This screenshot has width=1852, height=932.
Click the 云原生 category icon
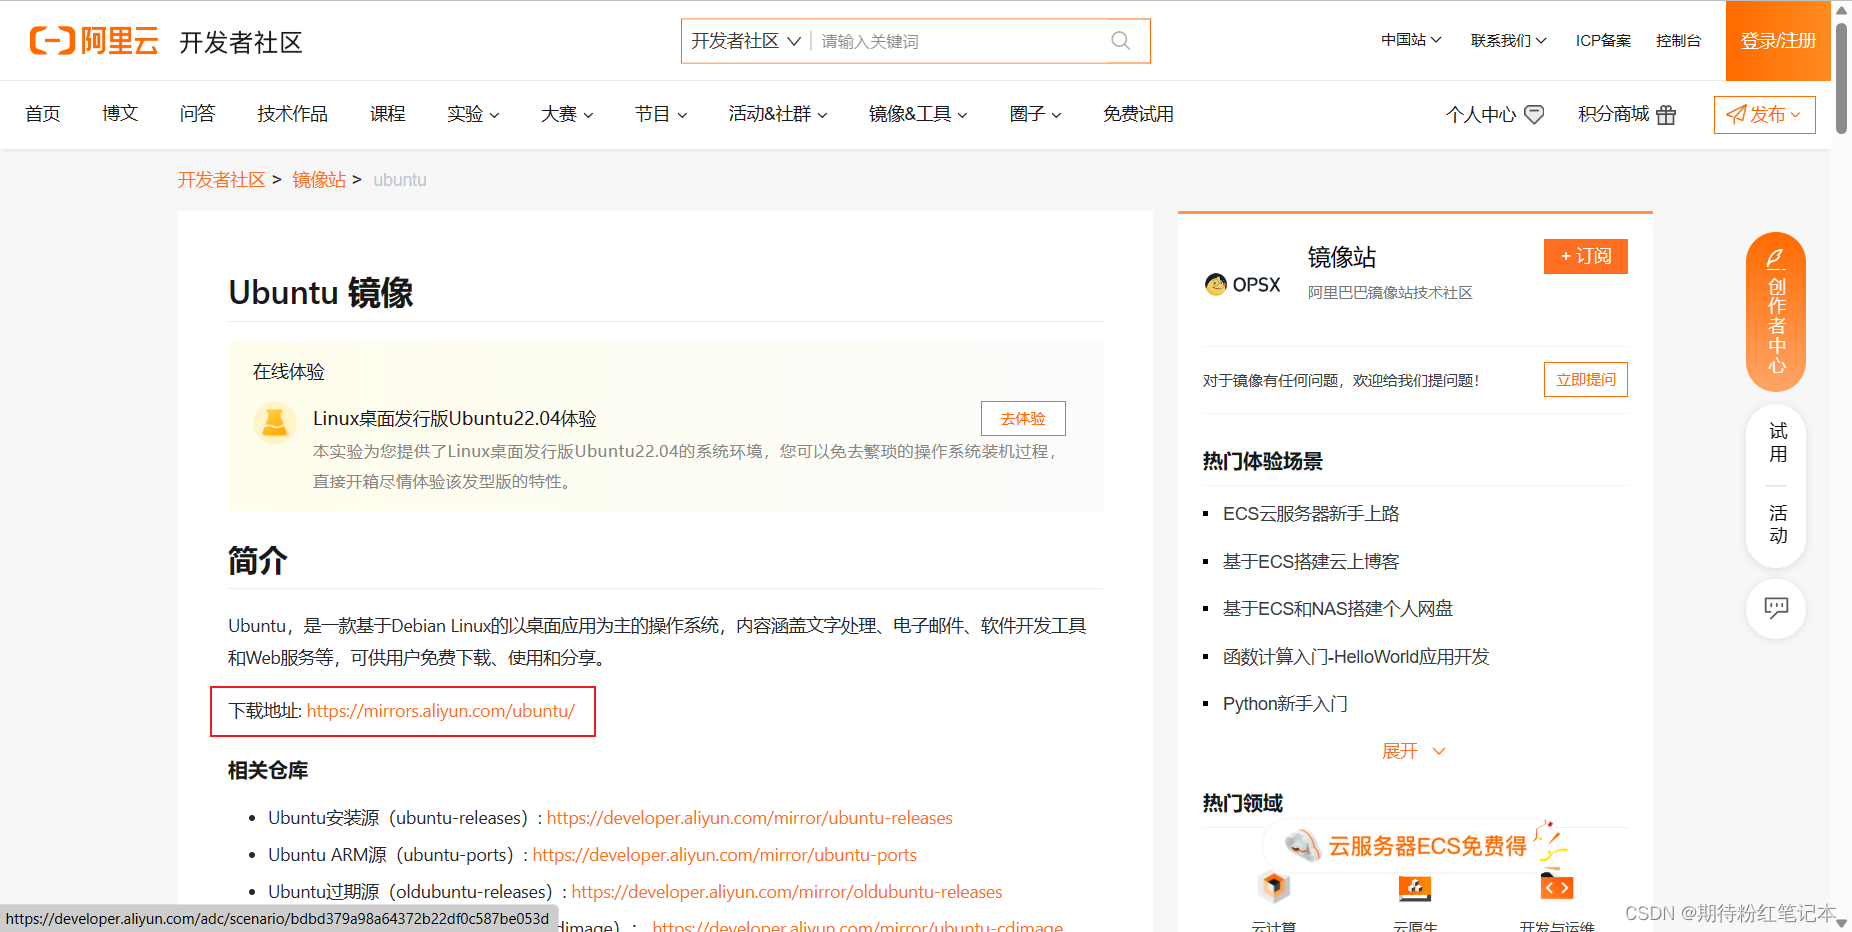(1415, 887)
